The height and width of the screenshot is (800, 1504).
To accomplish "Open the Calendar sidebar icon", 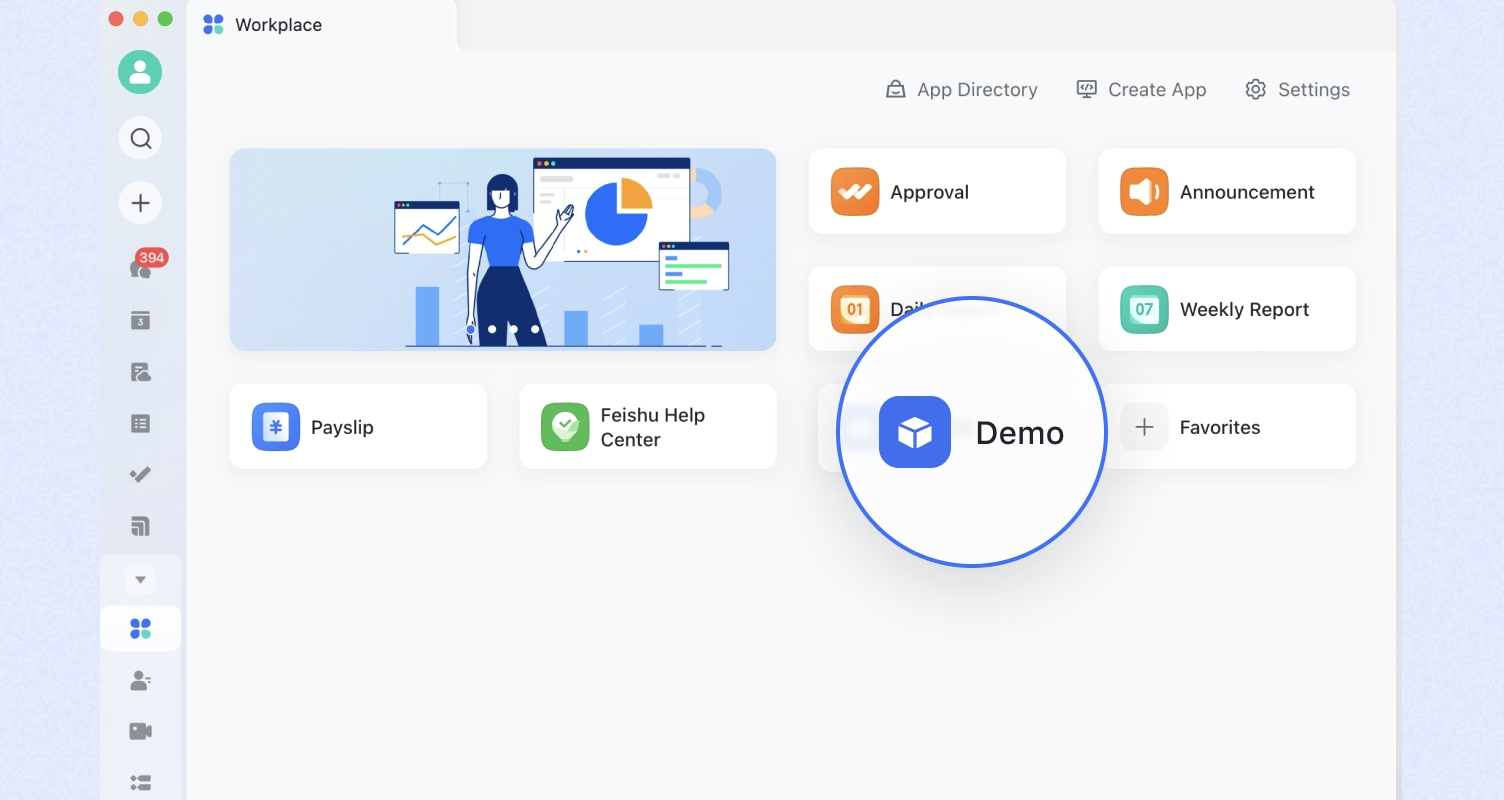I will 140,320.
